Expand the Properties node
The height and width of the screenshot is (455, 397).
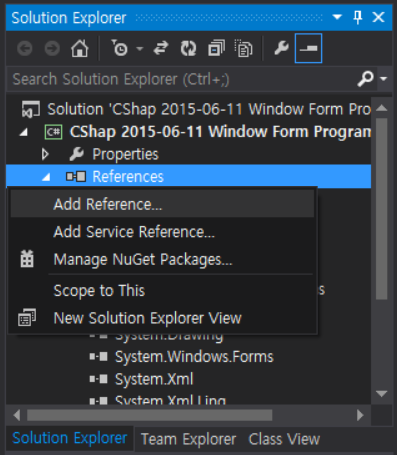(x=45, y=154)
